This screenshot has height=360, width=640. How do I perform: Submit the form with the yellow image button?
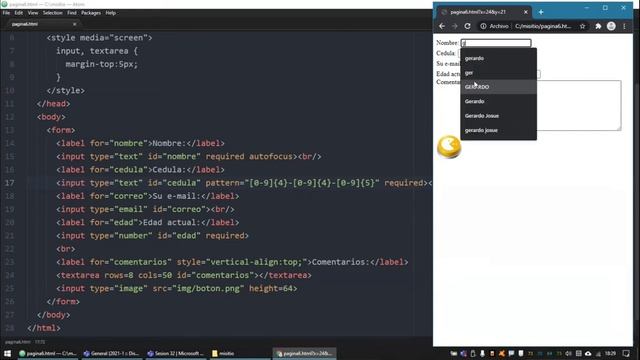(x=449, y=147)
